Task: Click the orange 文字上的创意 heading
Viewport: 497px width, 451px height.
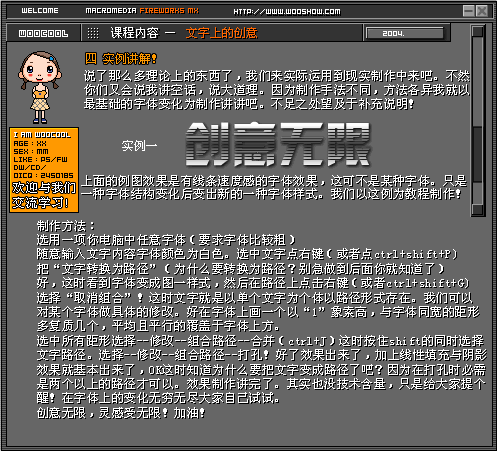Action: click(x=222, y=33)
